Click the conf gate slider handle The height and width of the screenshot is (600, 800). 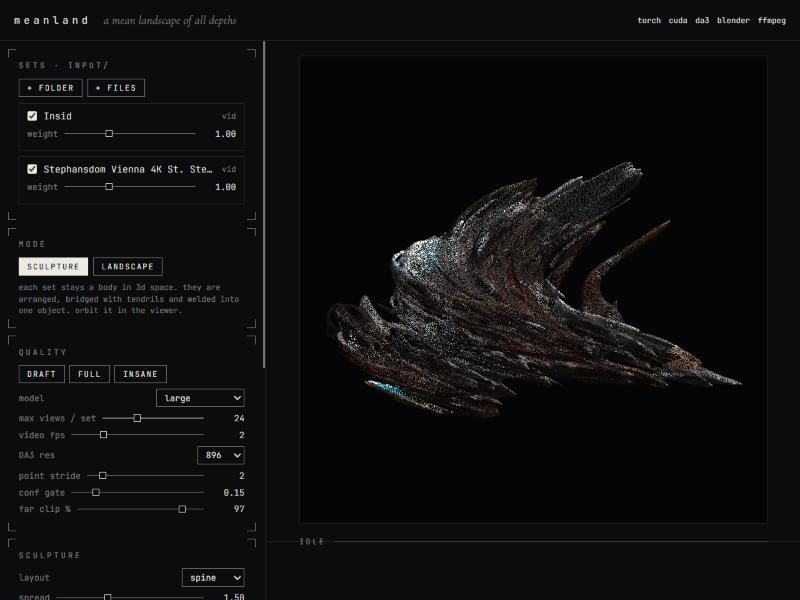click(95, 492)
